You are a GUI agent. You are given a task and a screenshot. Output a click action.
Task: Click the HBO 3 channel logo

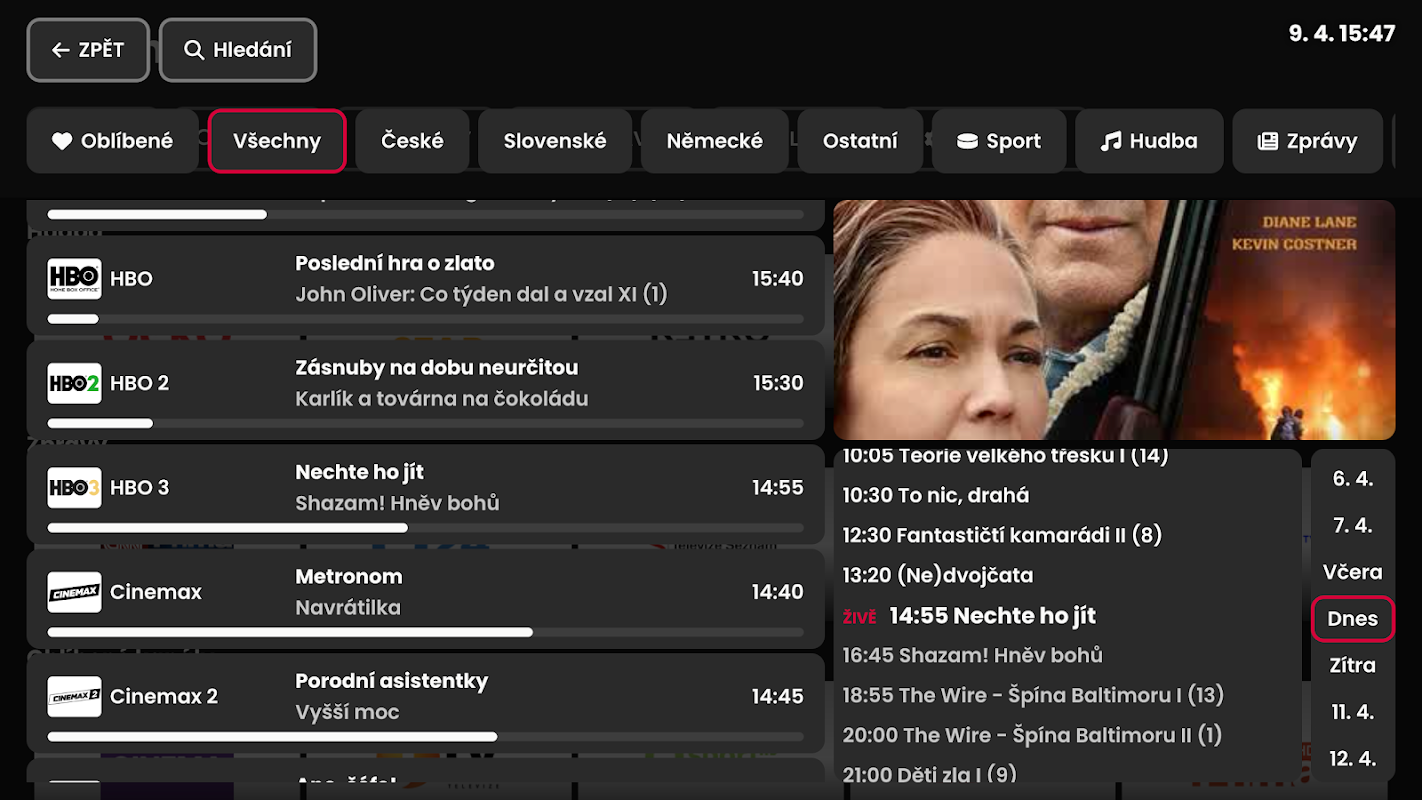pyautogui.click(x=74, y=488)
